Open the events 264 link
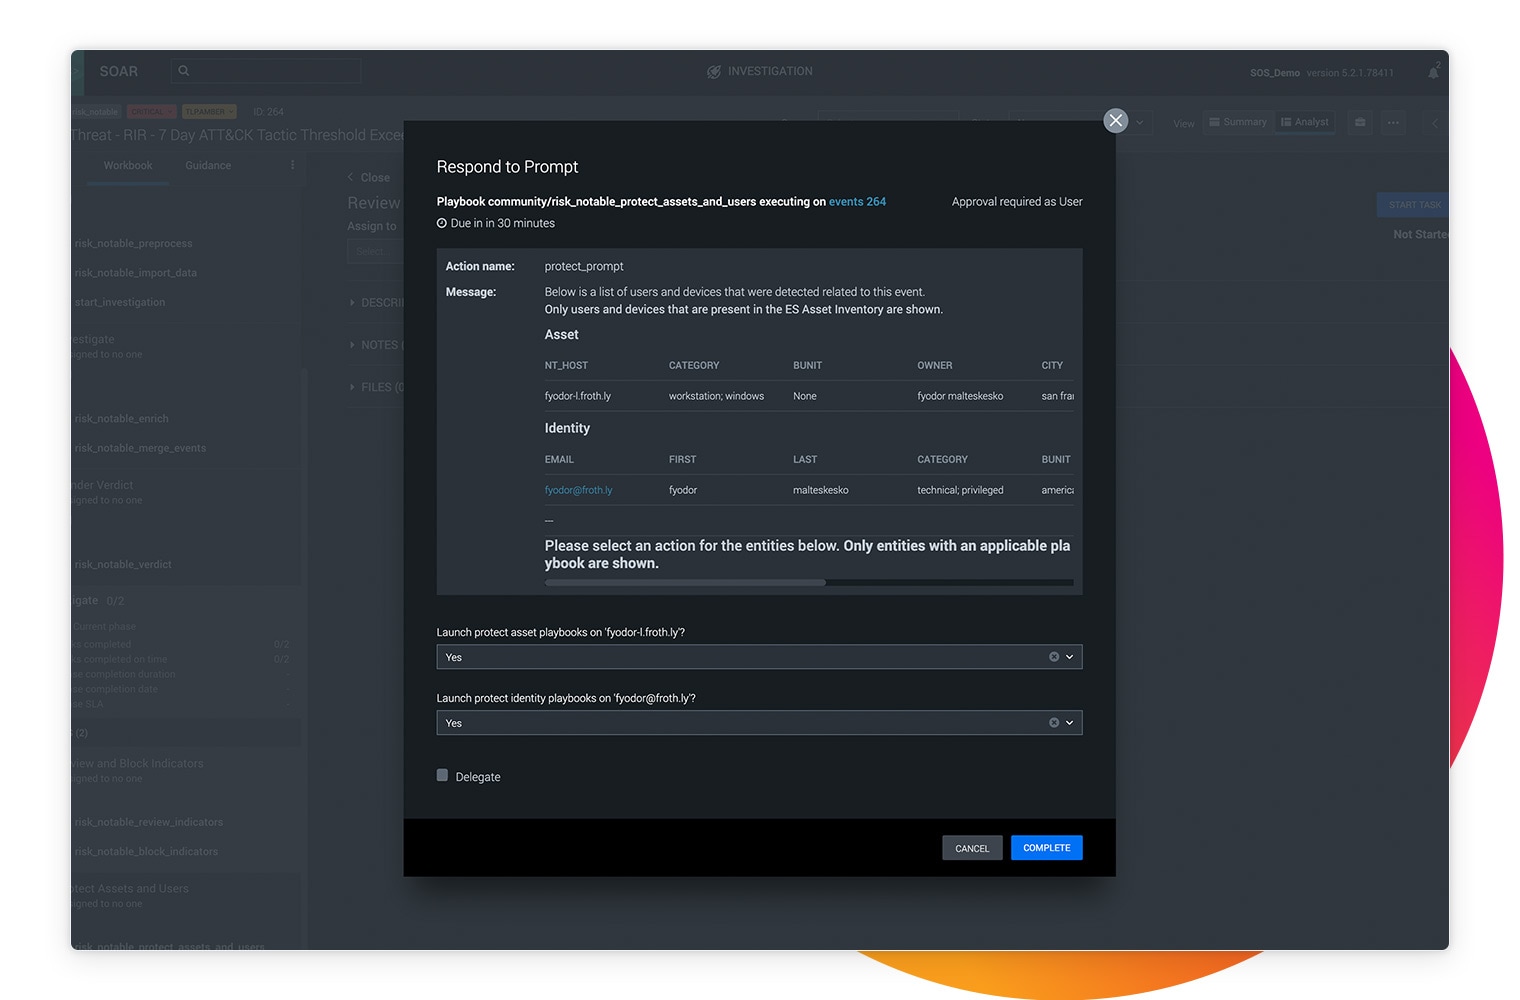This screenshot has width=1520, height=1000. (x=857, y=202)
